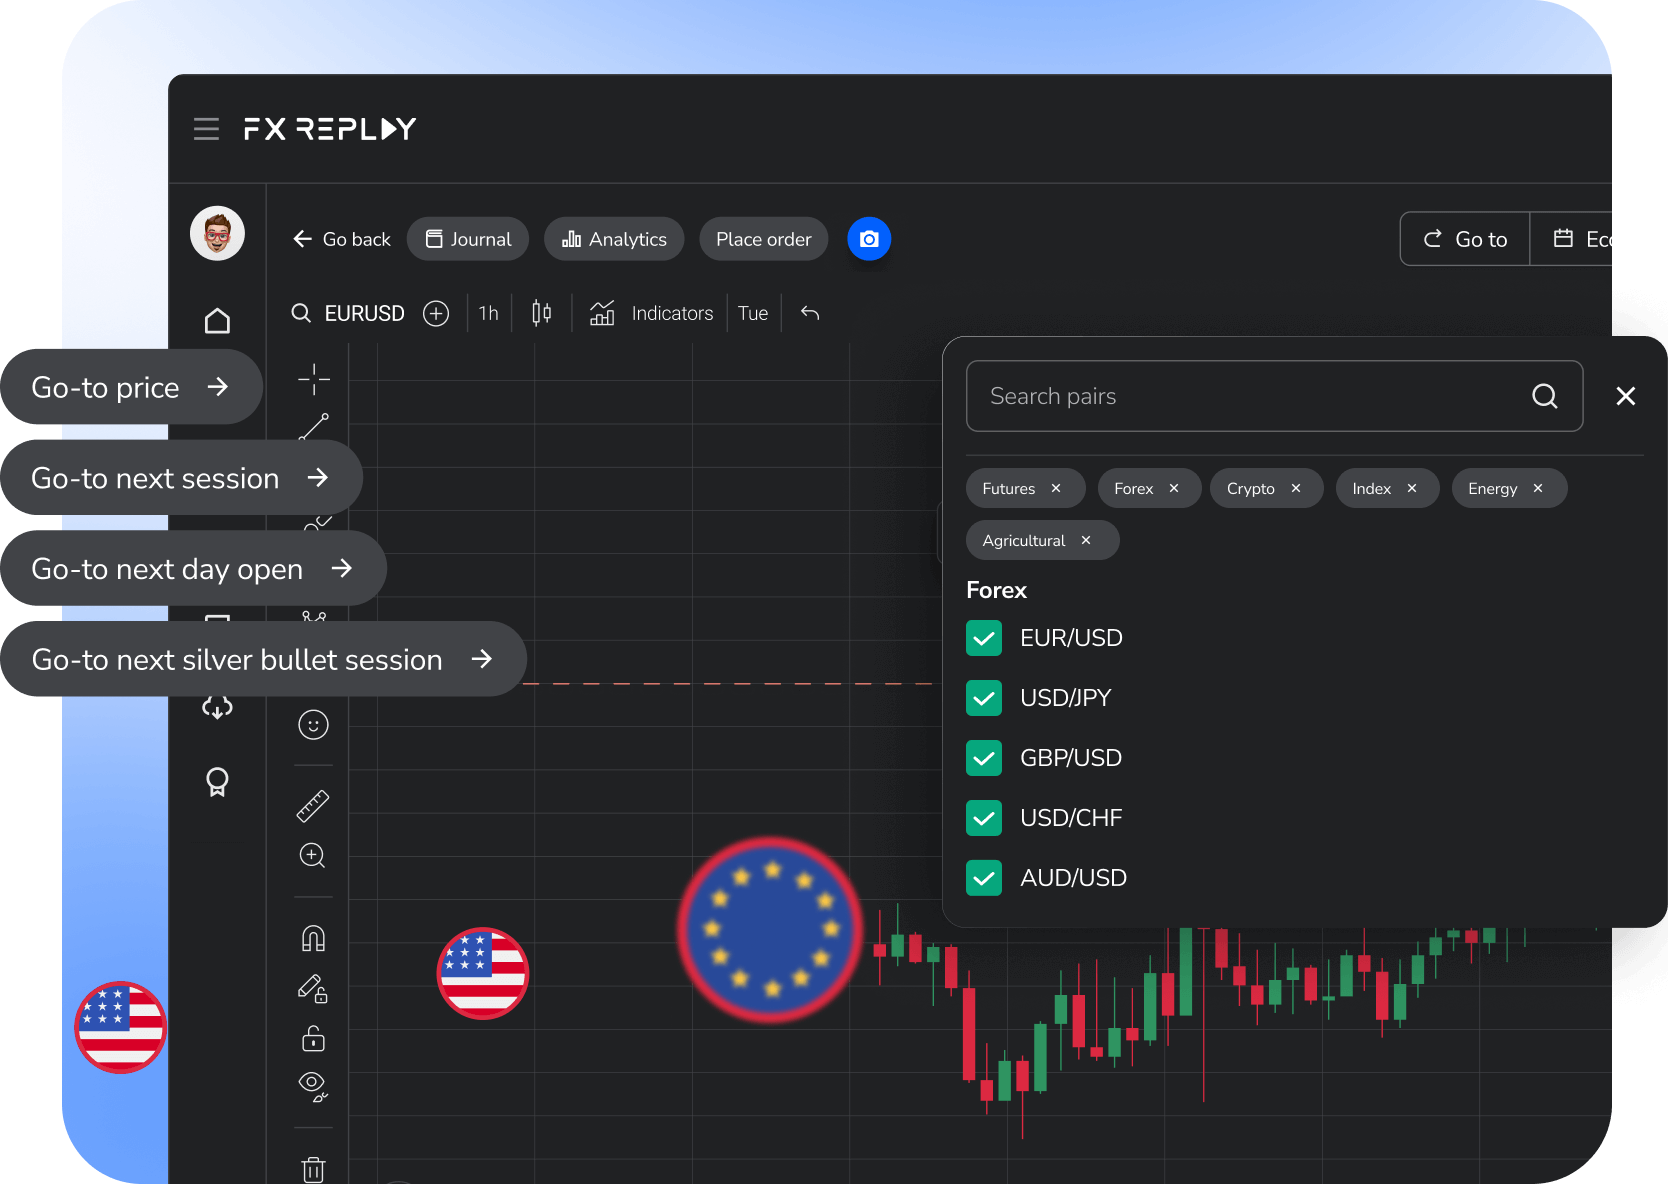The width and height of the screenshot is (1668, 1184).
Task: Uncheck the EUR/USD pair
Action: tap(984, 637)
